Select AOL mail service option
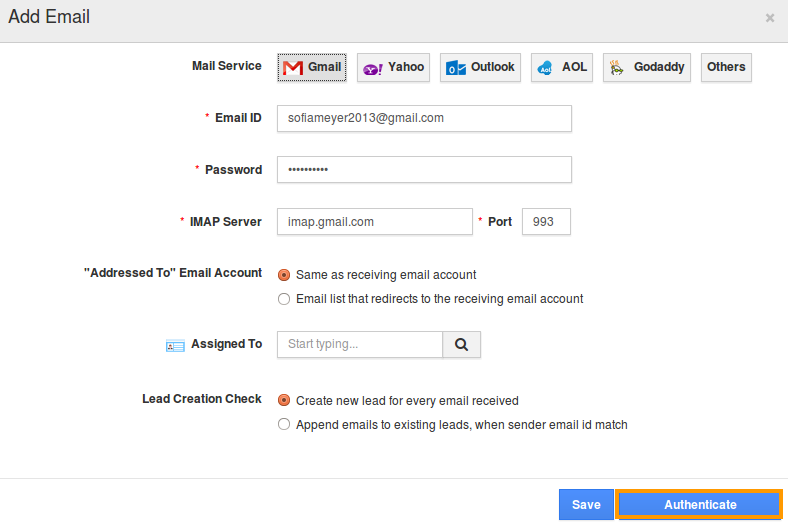This screenshot has width=788, height=523. [x=561, y=68]
